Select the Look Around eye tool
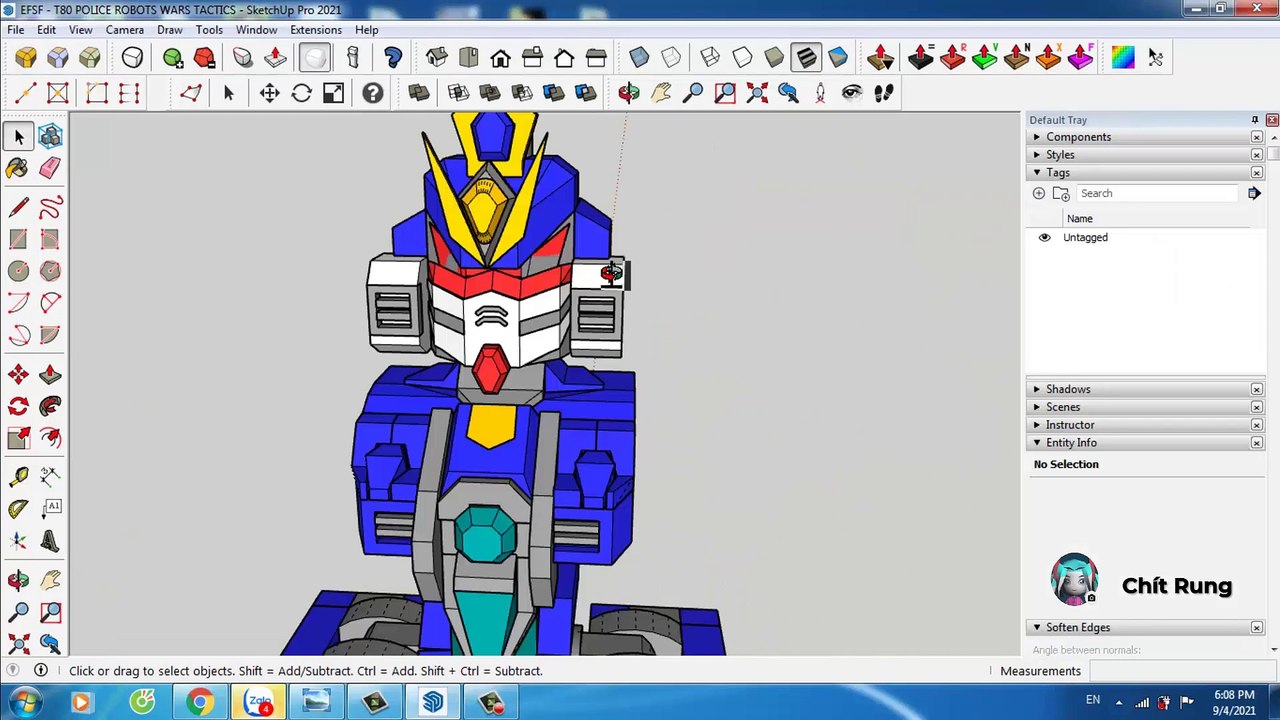This screenshot has height=720, width=1280. pyautogui.click(x=852, y=93)
